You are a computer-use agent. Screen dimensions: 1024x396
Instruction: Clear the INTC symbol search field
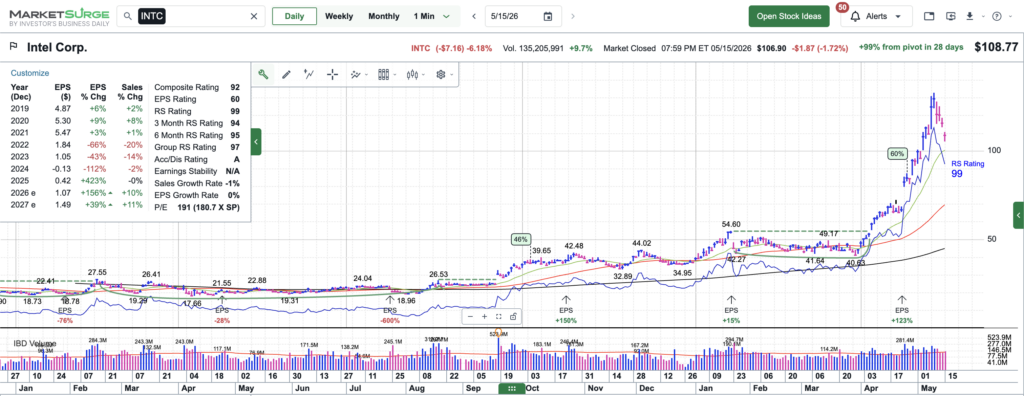[x=254, y=16]
